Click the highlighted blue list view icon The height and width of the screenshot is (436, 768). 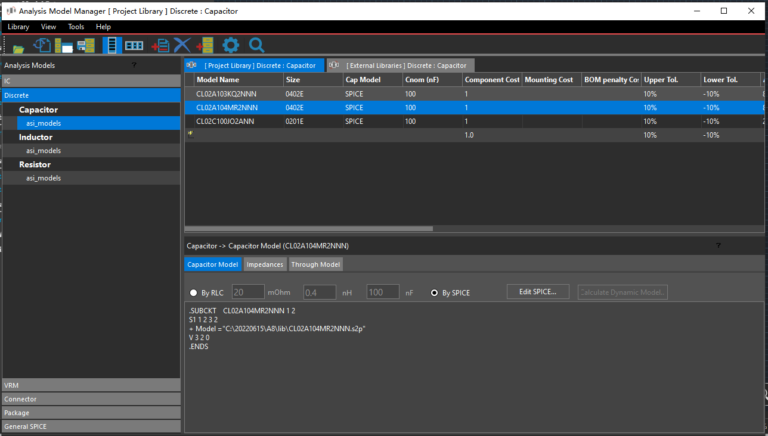click(112, 45)
